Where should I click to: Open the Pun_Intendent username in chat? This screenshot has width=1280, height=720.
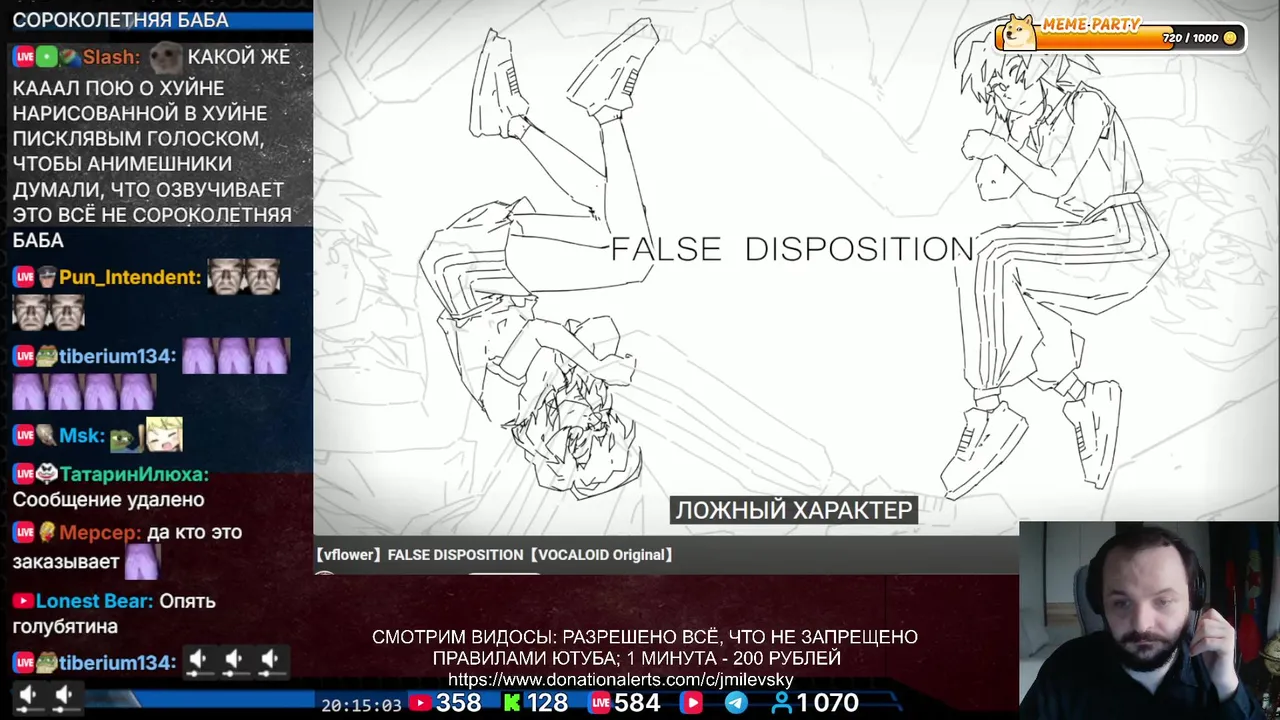click(x=130, y=277)
